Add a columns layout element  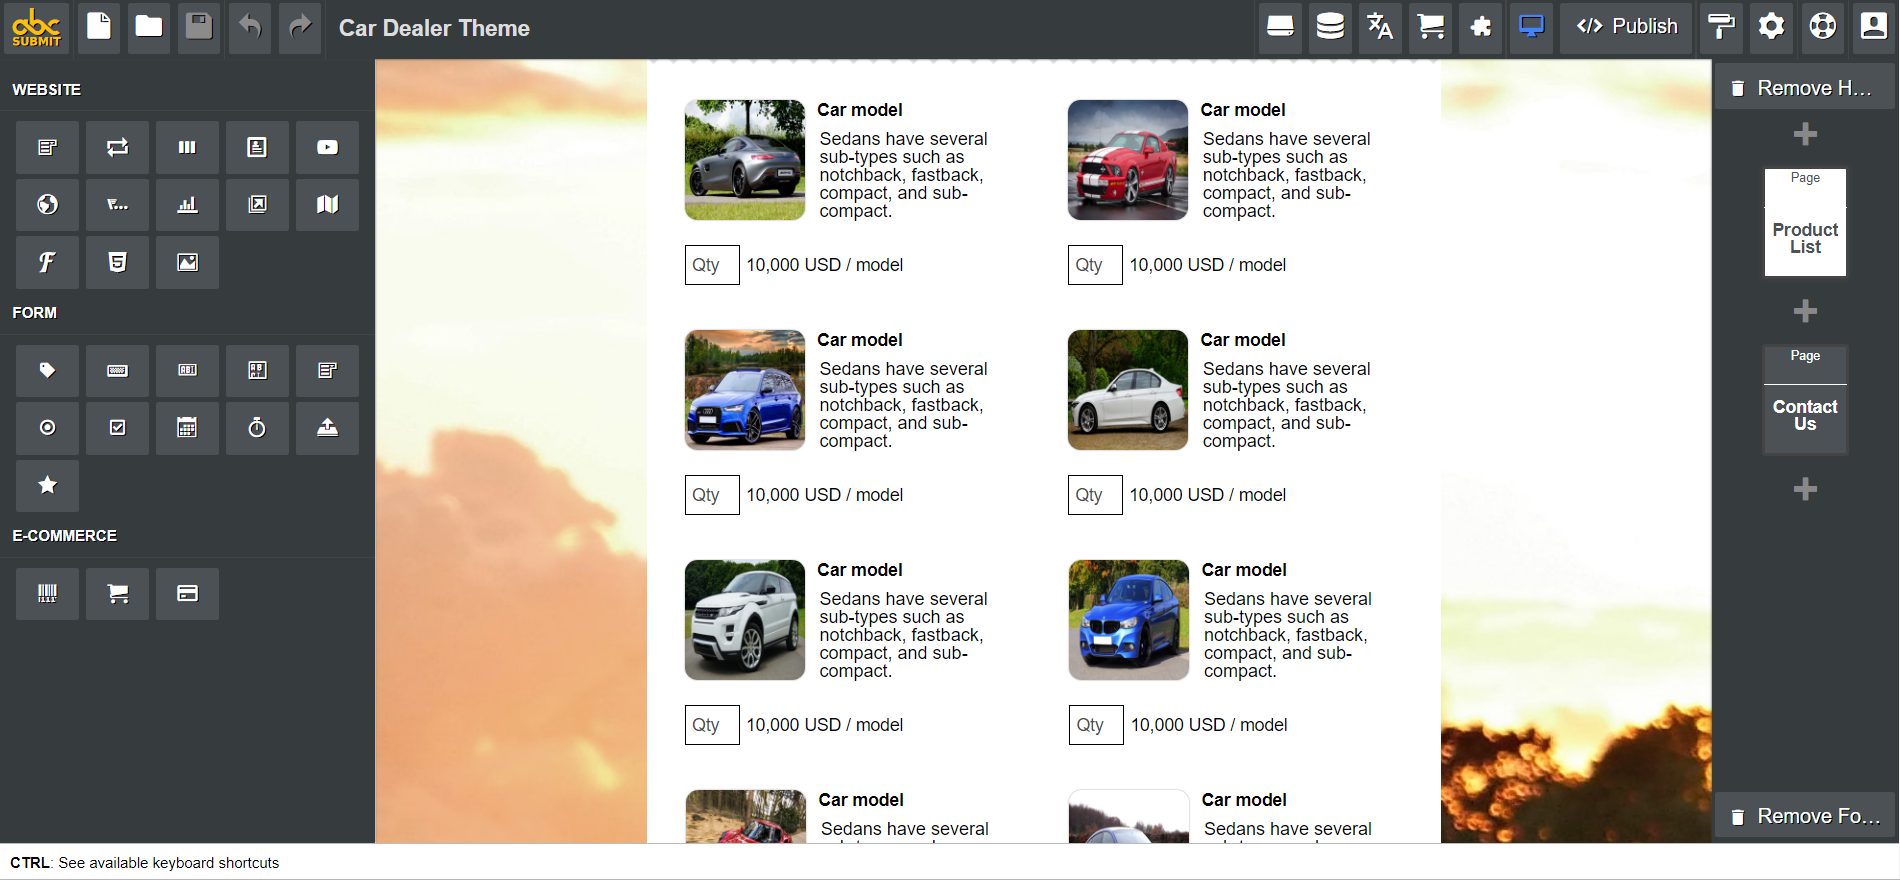pos(187,148)
